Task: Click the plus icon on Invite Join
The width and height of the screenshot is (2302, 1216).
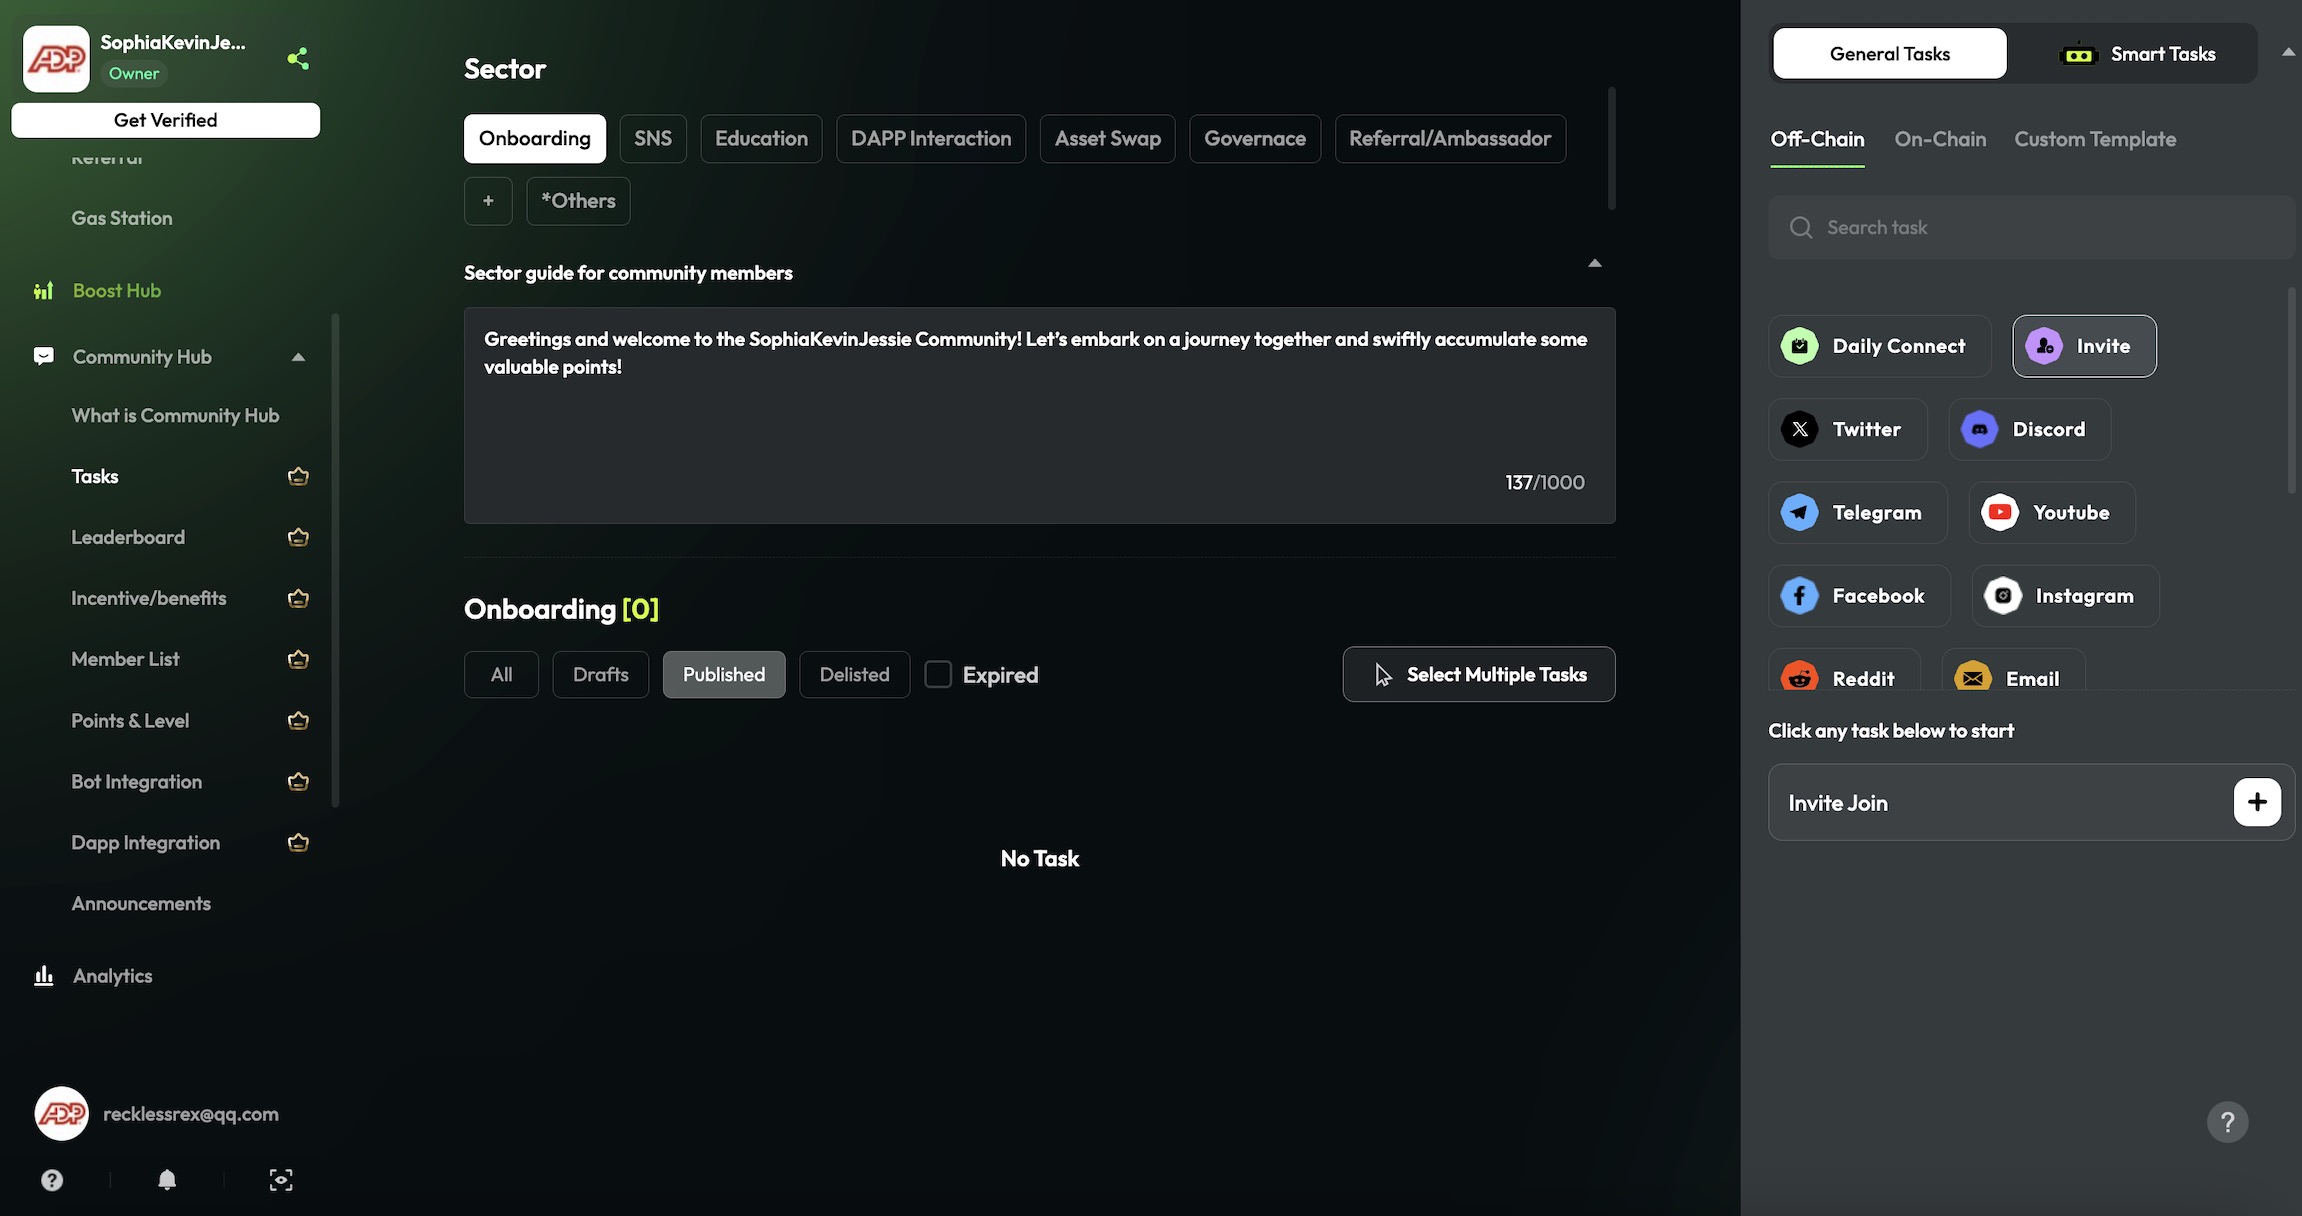Action: (x=2256, y=802)
